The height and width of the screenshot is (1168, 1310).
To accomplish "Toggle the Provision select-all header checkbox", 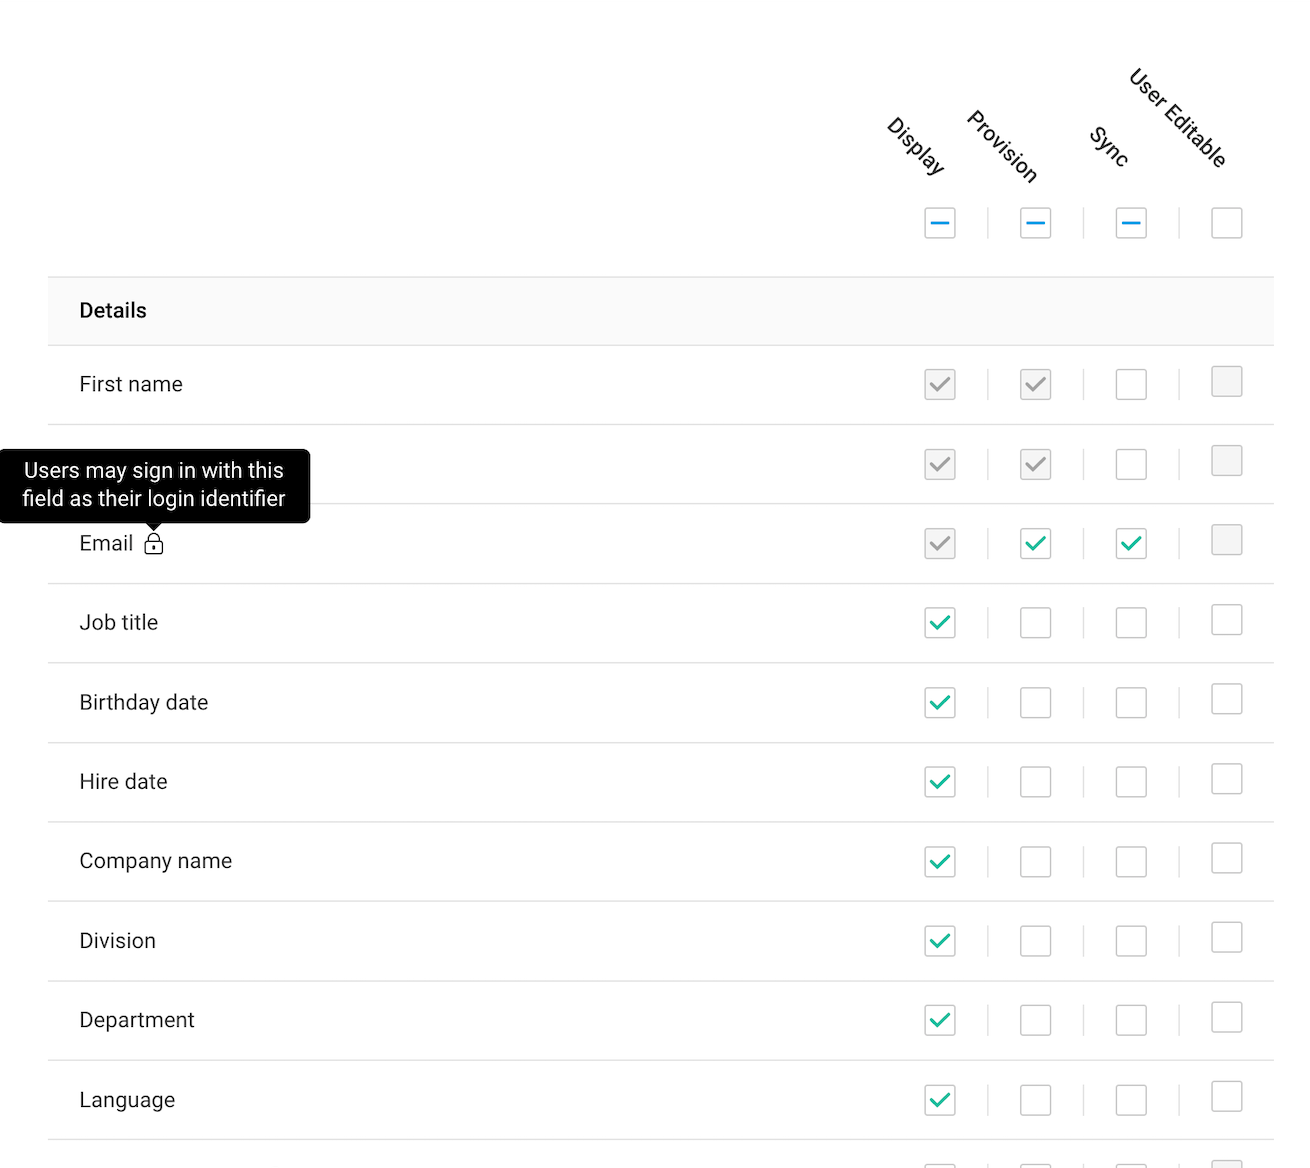I will tap(1035, 223).
